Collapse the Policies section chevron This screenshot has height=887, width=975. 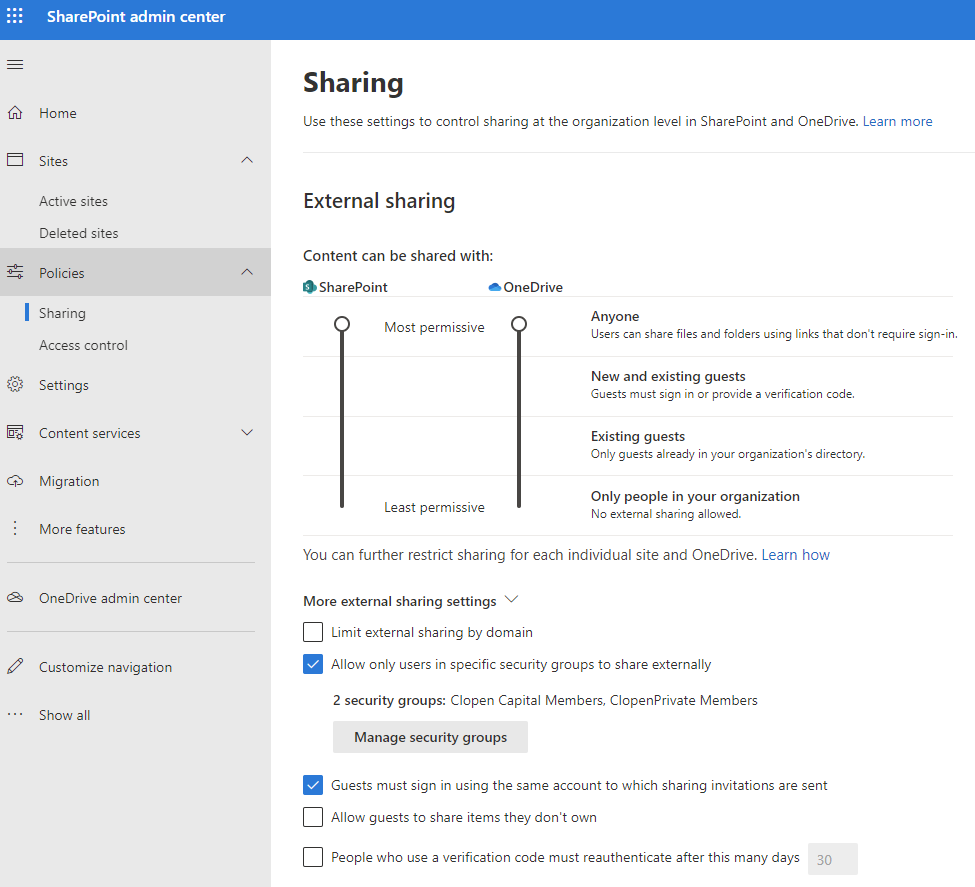click(x=247, y=272)
